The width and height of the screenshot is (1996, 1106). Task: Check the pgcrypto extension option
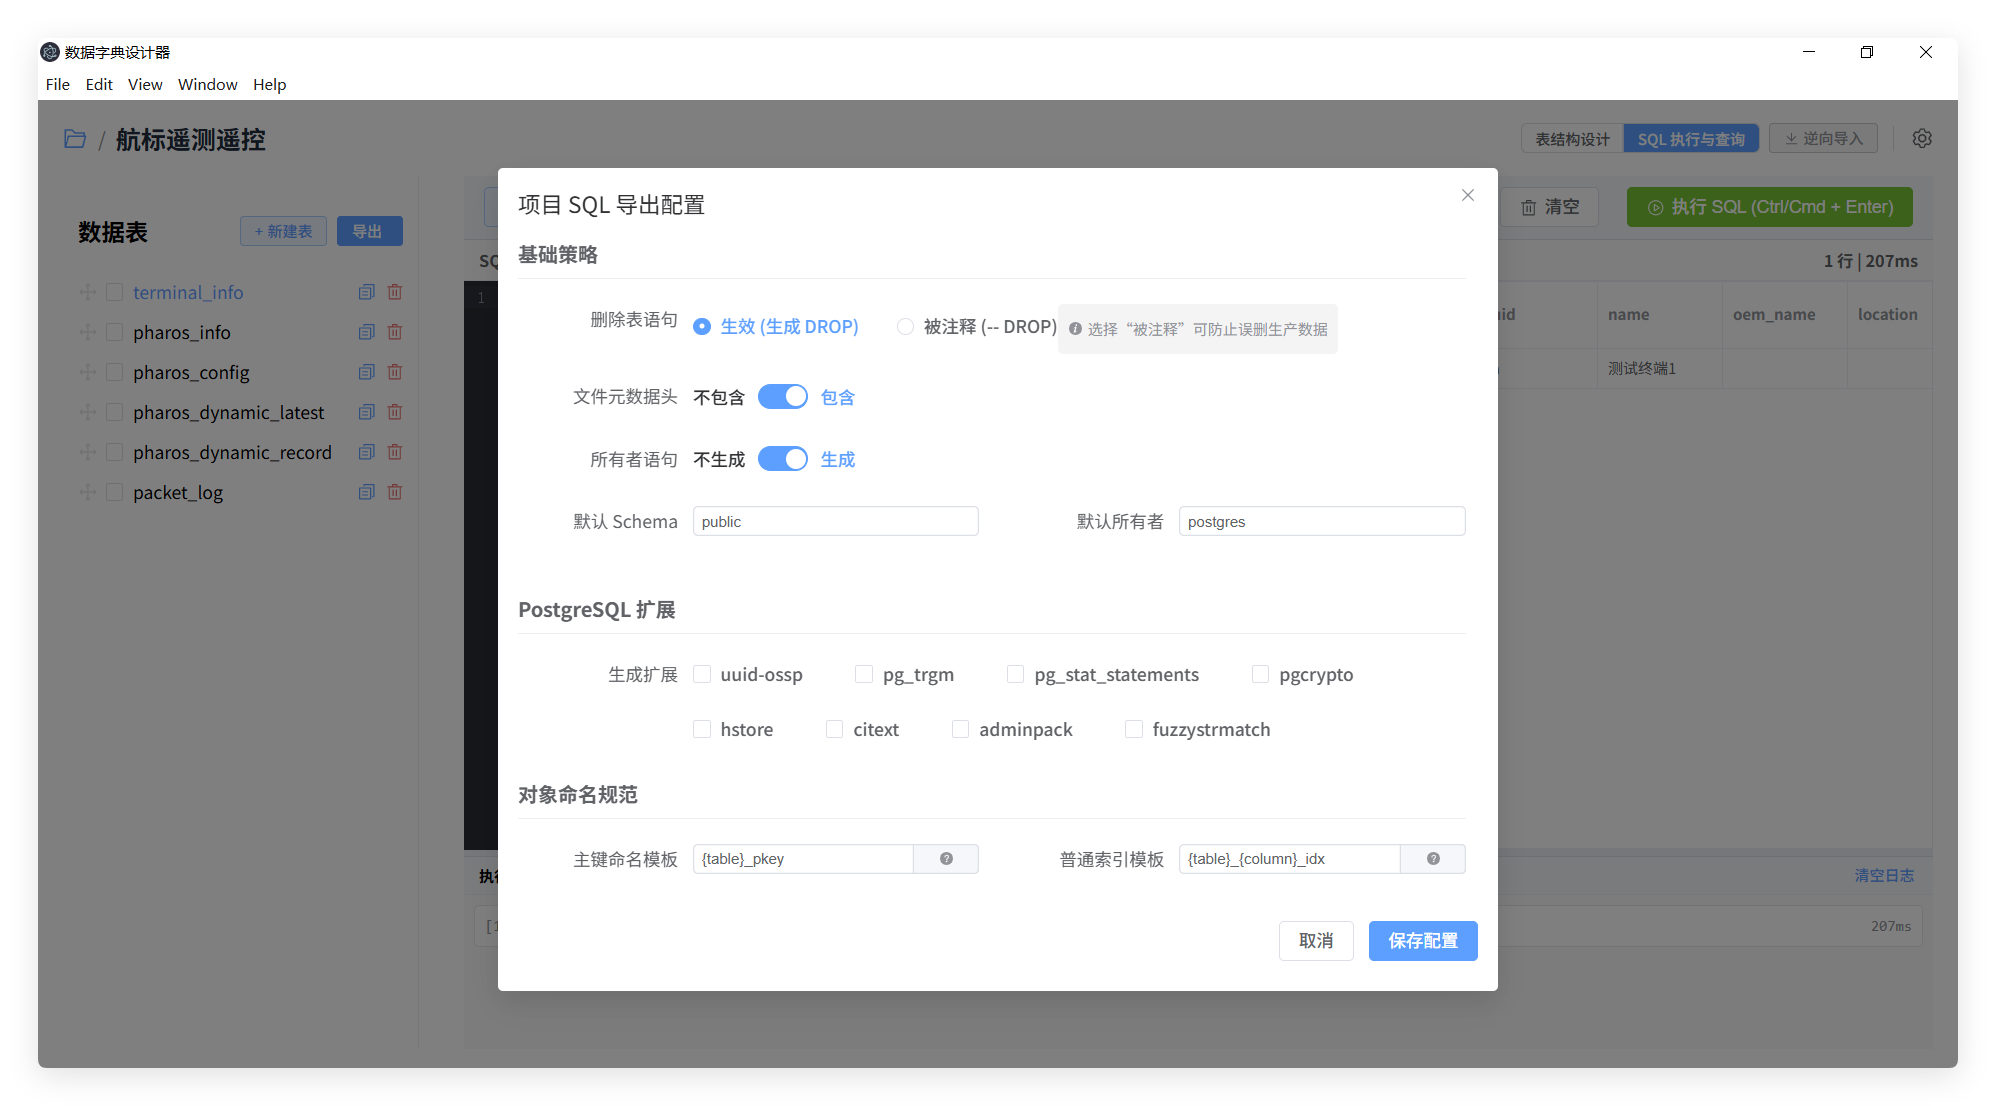(x=1260, y=674)
